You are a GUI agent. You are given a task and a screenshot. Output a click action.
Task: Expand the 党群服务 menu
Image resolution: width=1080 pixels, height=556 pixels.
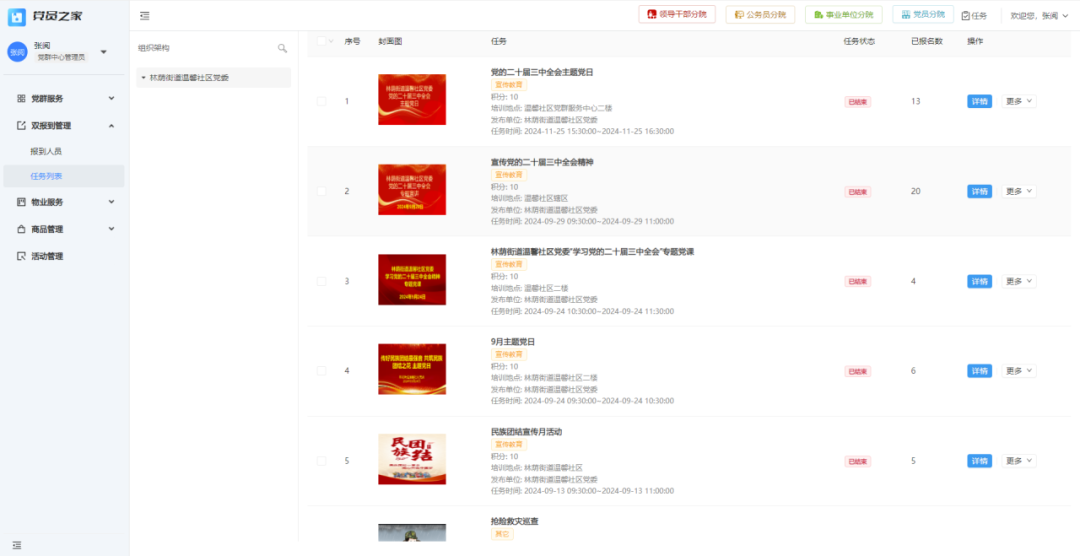(112, 99)
